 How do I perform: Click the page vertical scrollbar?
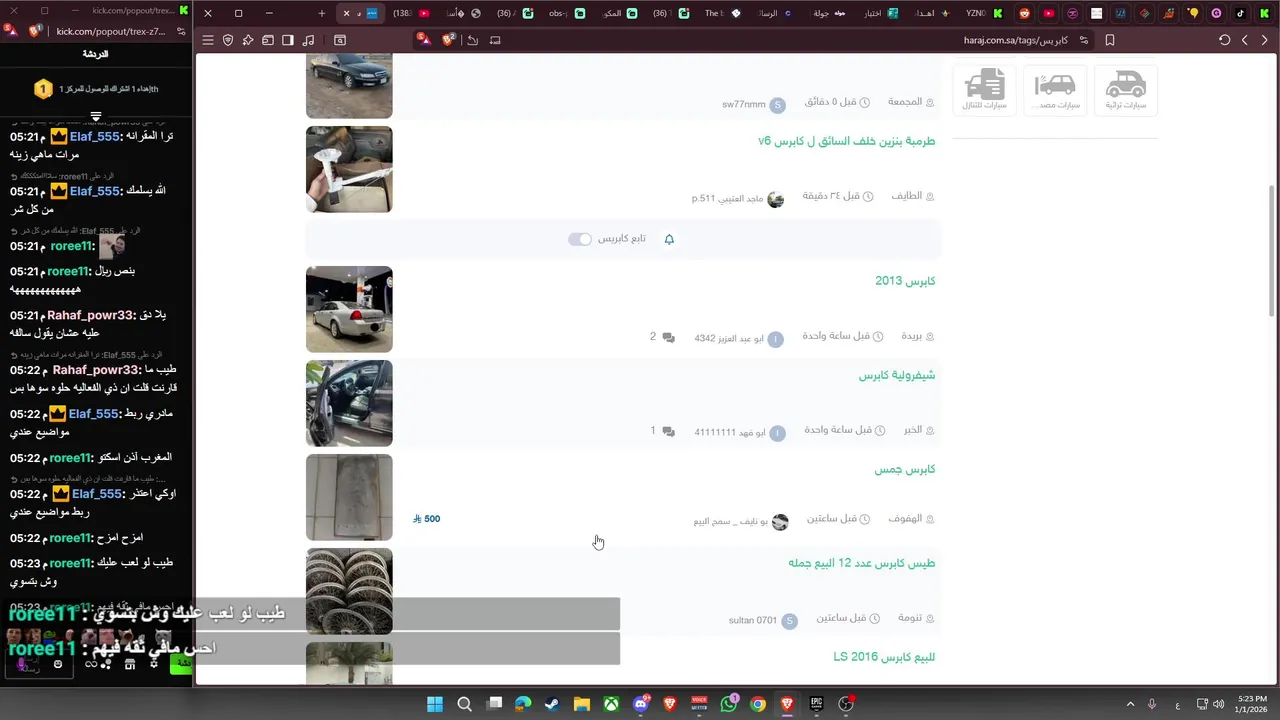[x=1272, y=250]
